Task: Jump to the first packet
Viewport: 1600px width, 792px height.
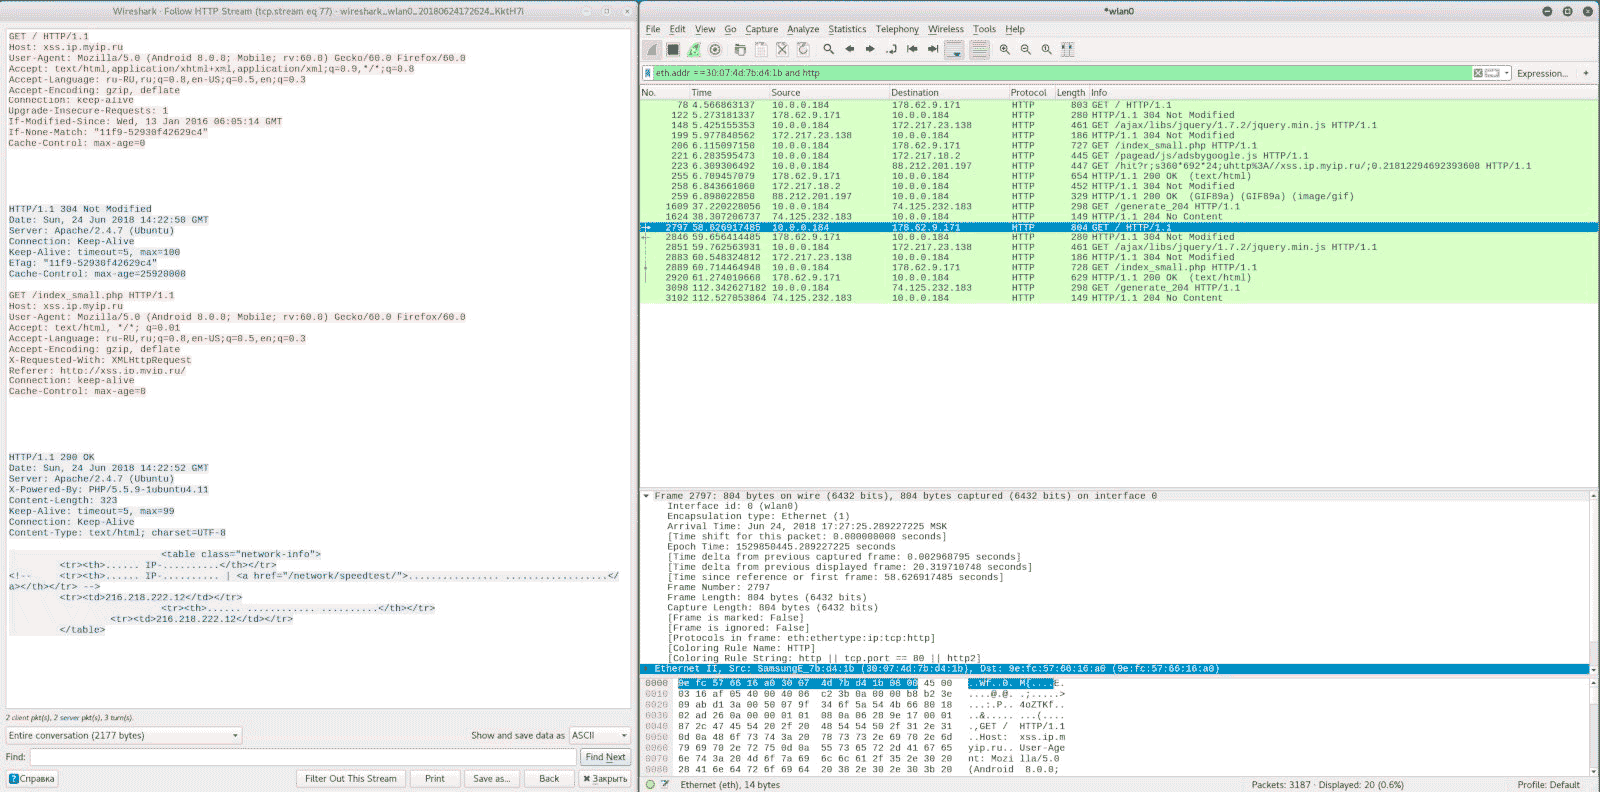Action: pos(912,49)
